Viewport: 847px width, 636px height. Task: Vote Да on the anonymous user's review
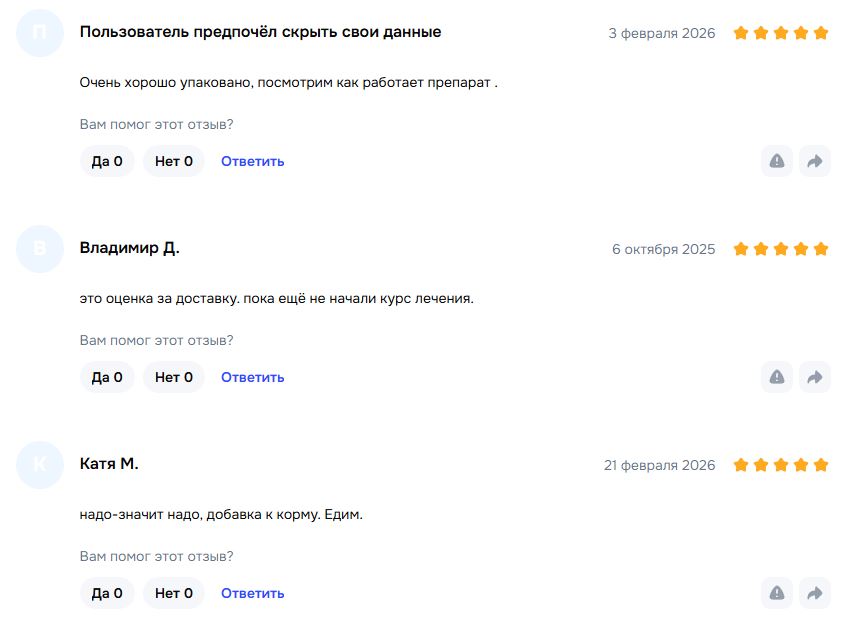pos(107,161)
